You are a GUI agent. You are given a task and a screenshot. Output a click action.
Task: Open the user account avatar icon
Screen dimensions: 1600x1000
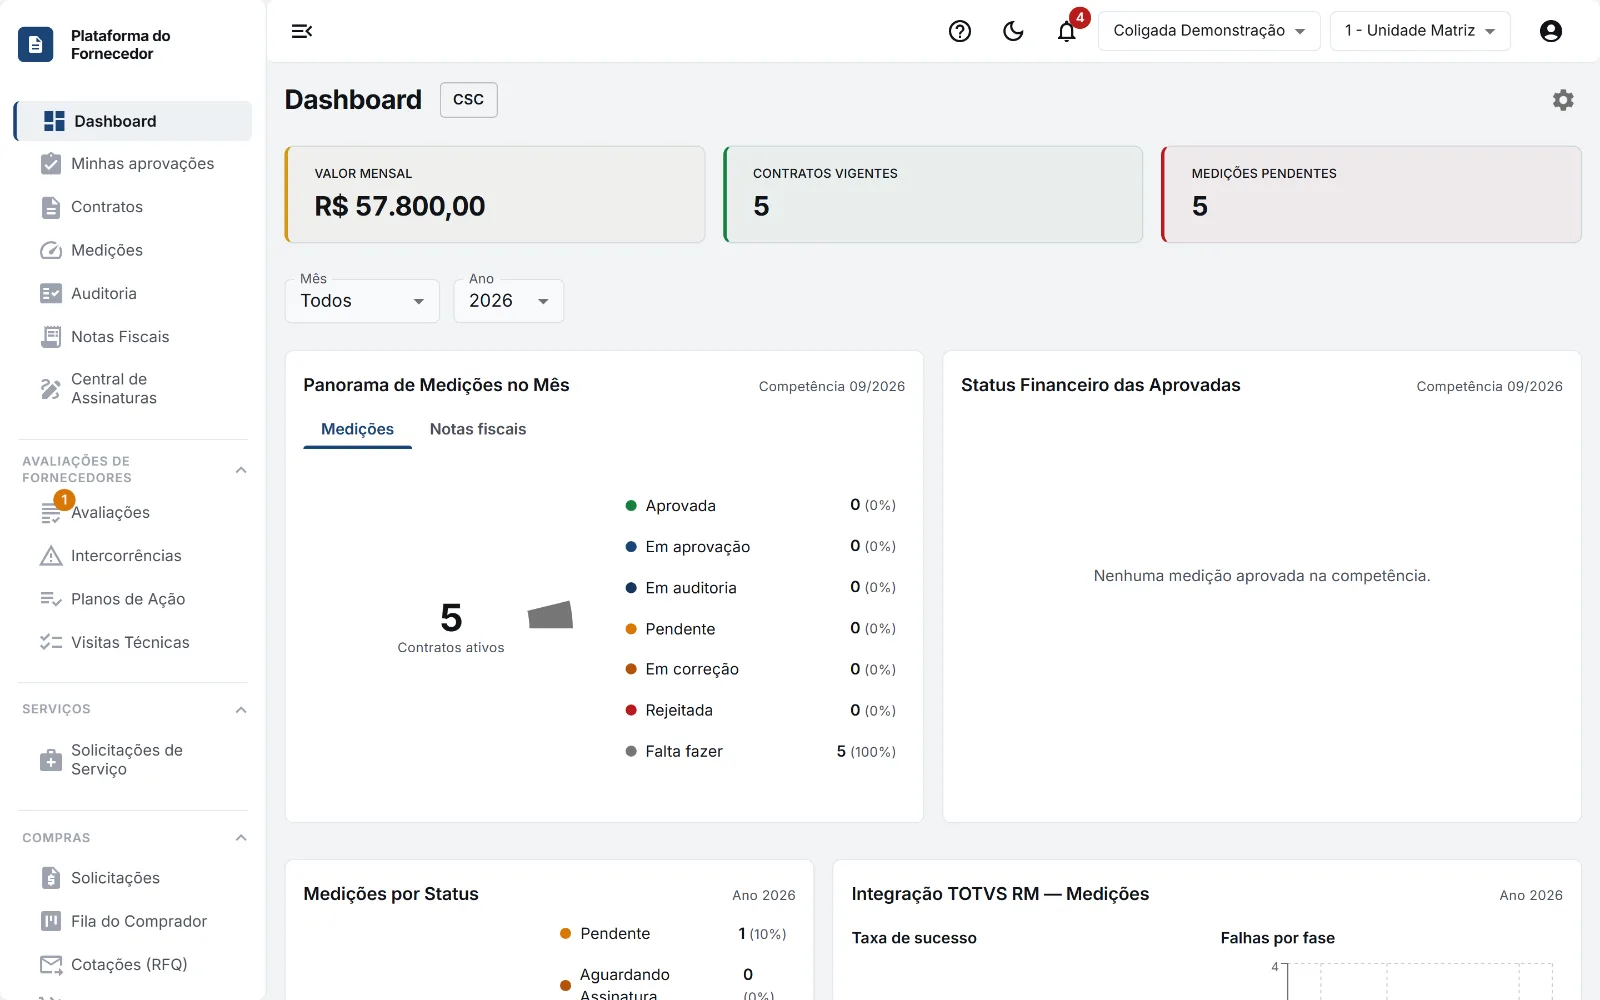(1551, 31)
